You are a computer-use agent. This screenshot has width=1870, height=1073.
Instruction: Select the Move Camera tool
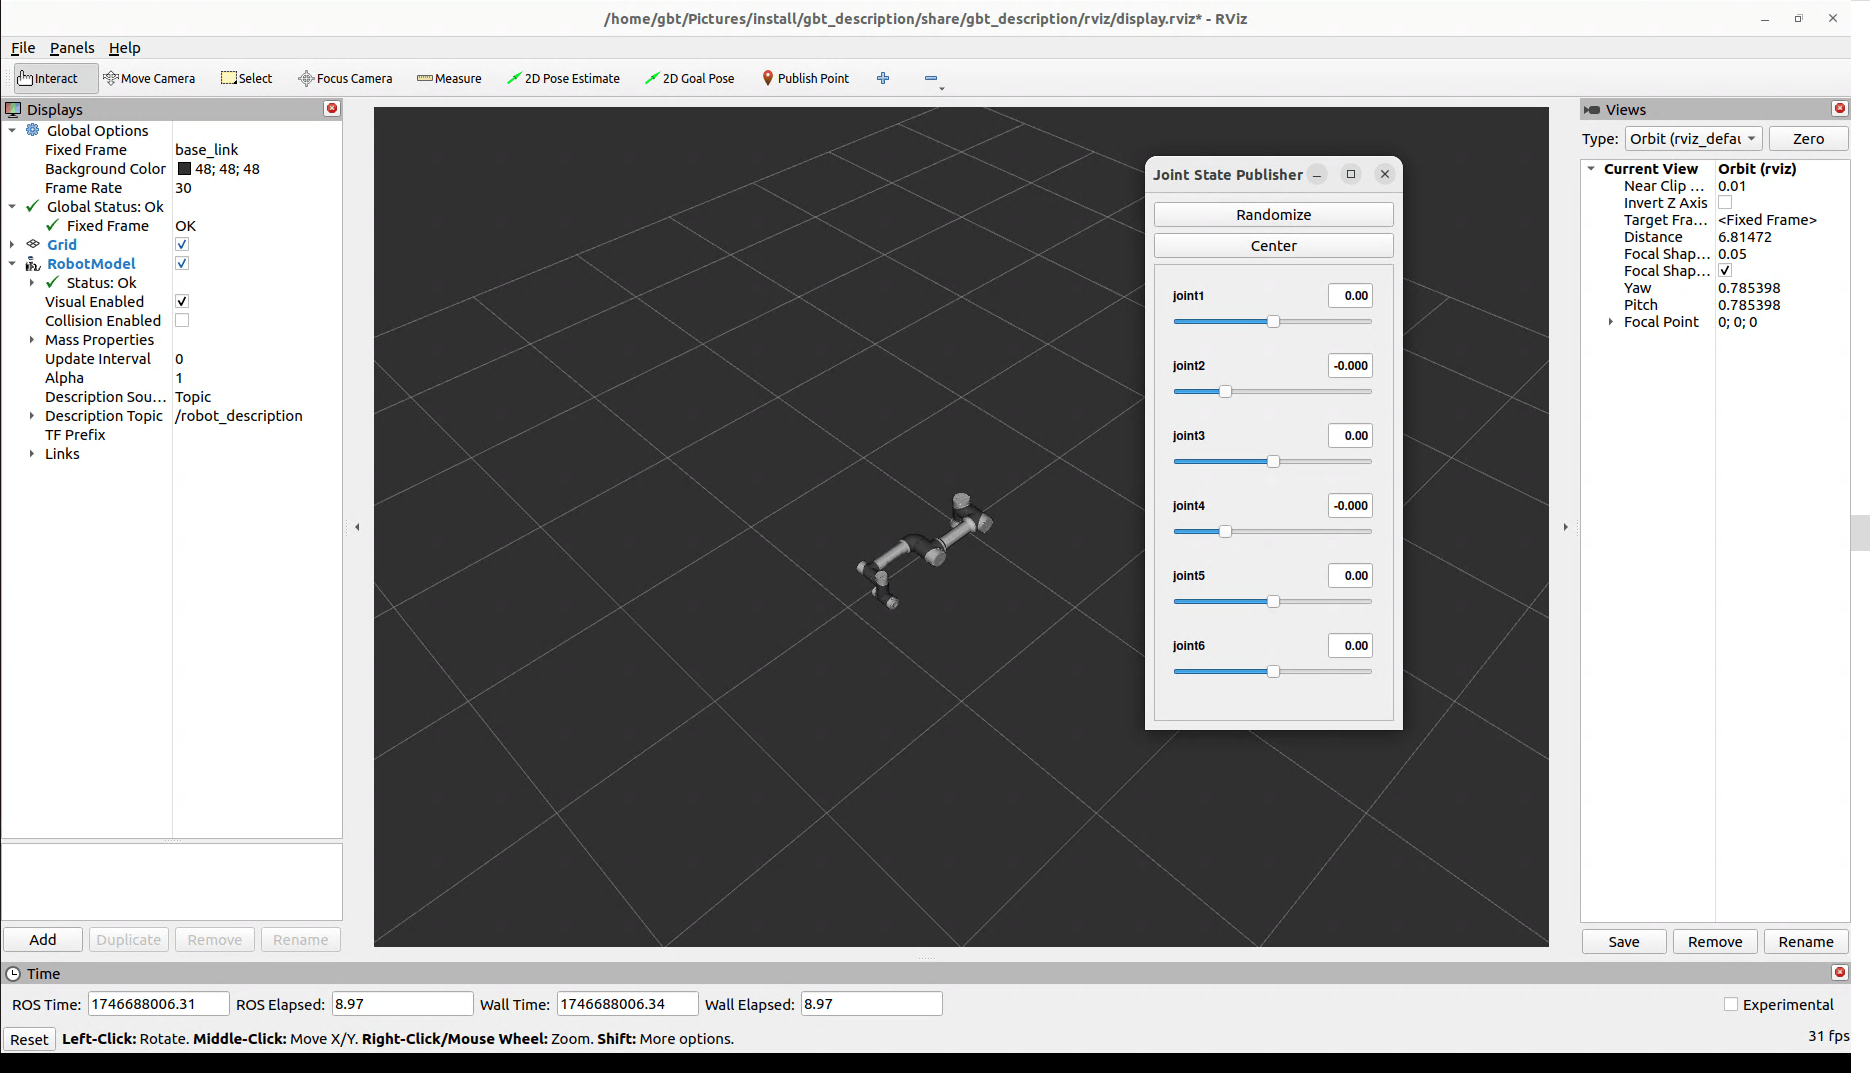(x=149, y=78)
